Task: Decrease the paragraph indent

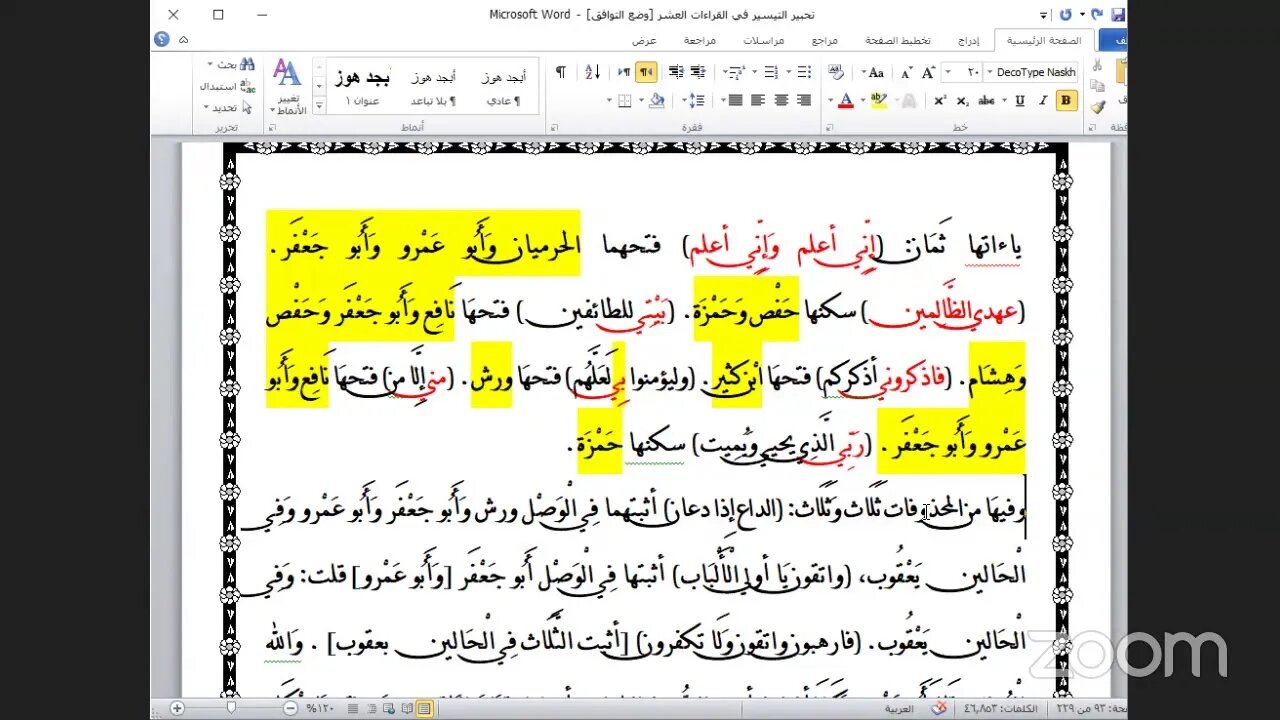Action: pyautogui.click(x=698, y=72)
